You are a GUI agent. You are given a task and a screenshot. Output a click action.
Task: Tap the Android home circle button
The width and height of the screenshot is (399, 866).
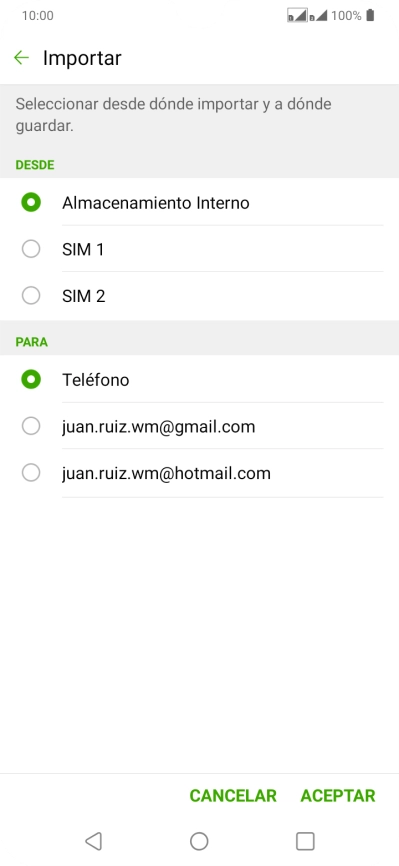pyautogui.click(x=199, y=841)
